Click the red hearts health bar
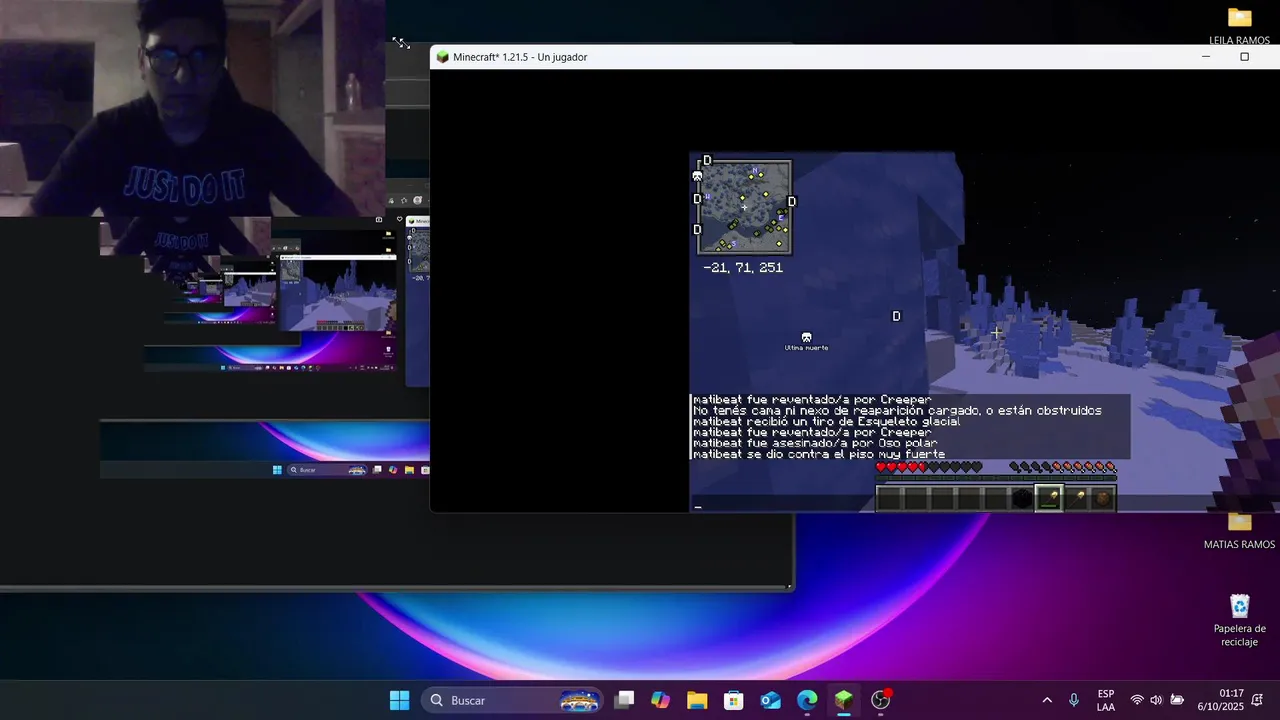Image resolution: width=1280 pixels, height=720 pixels. click(929, 467)
